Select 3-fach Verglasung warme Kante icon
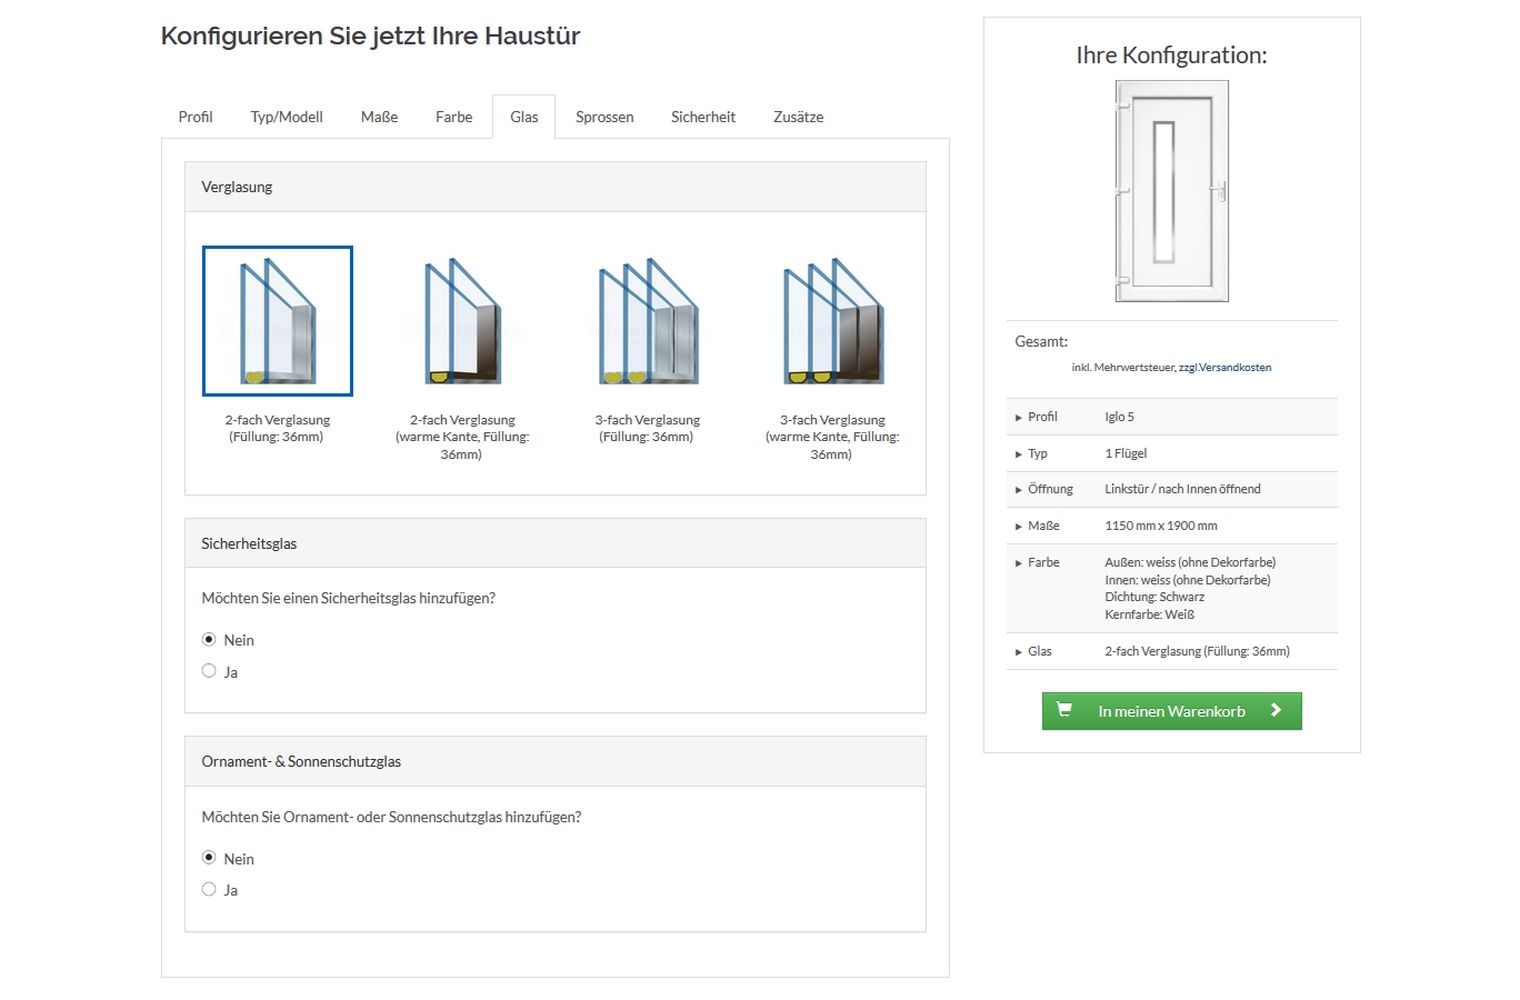 click(x=832, y=321)
